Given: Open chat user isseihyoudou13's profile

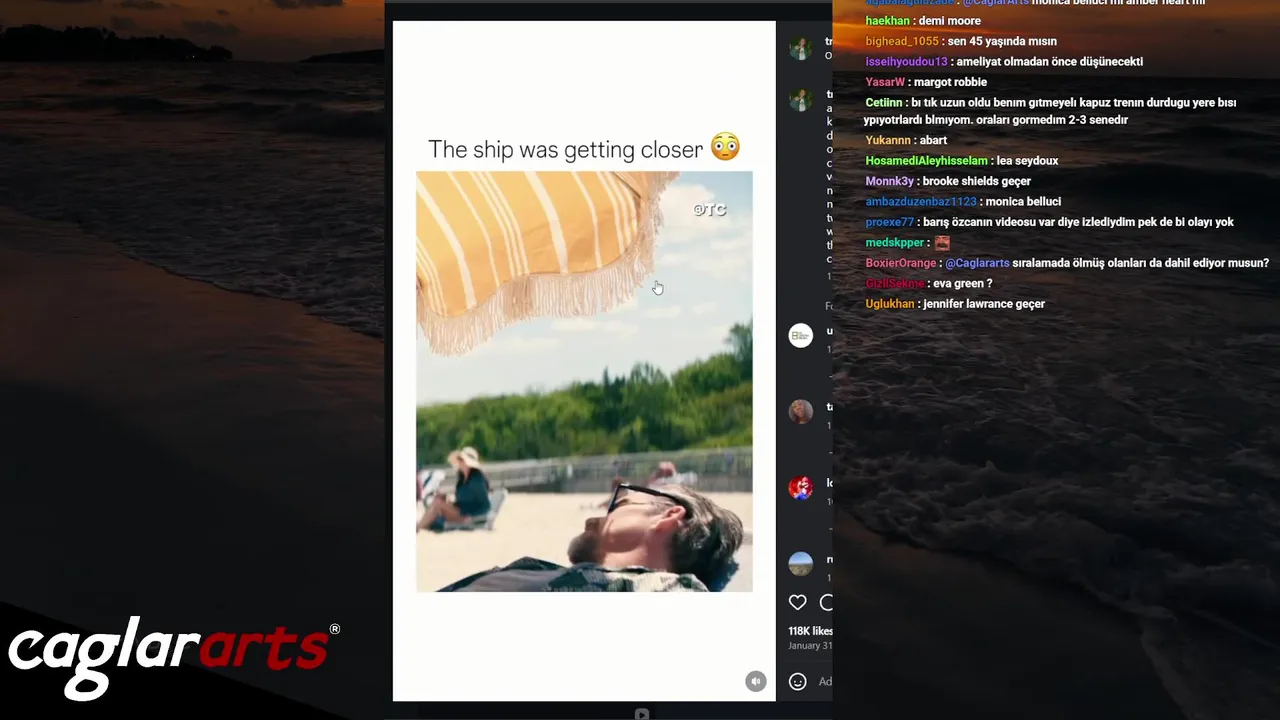Looking at the screenshot, I should click(906, 62).
